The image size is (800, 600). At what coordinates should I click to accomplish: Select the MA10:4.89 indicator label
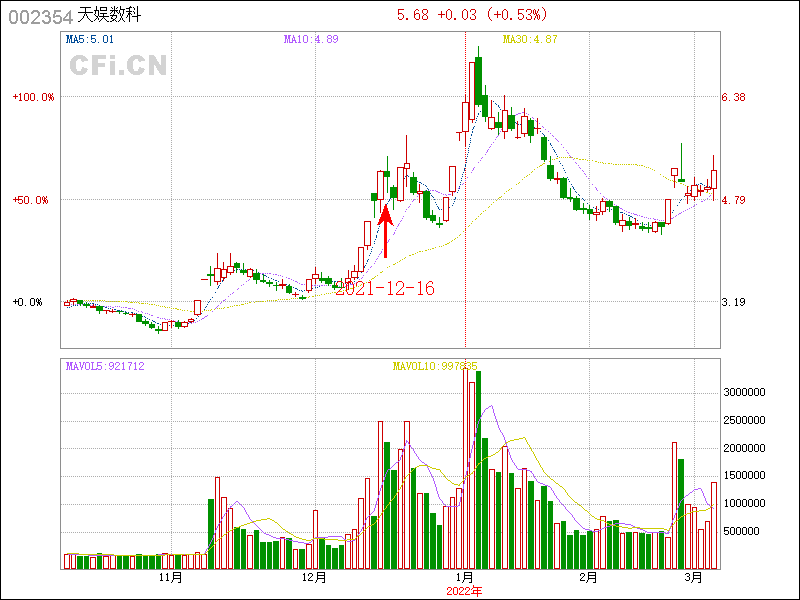[311, 40]
